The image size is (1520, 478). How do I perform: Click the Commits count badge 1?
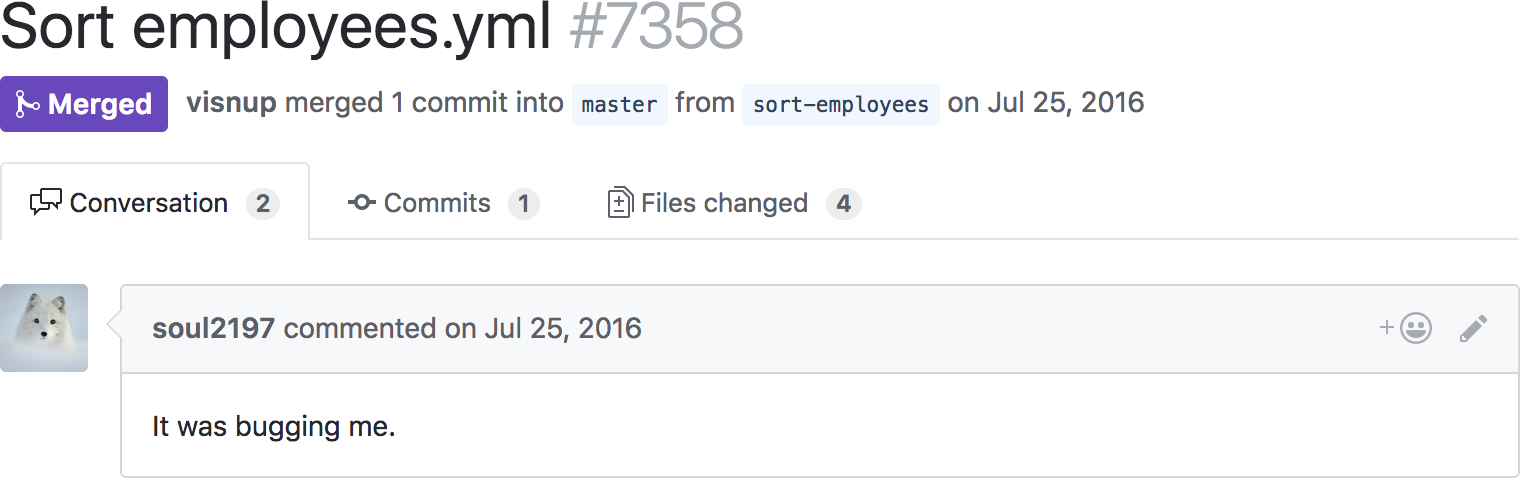coord(523,204)
